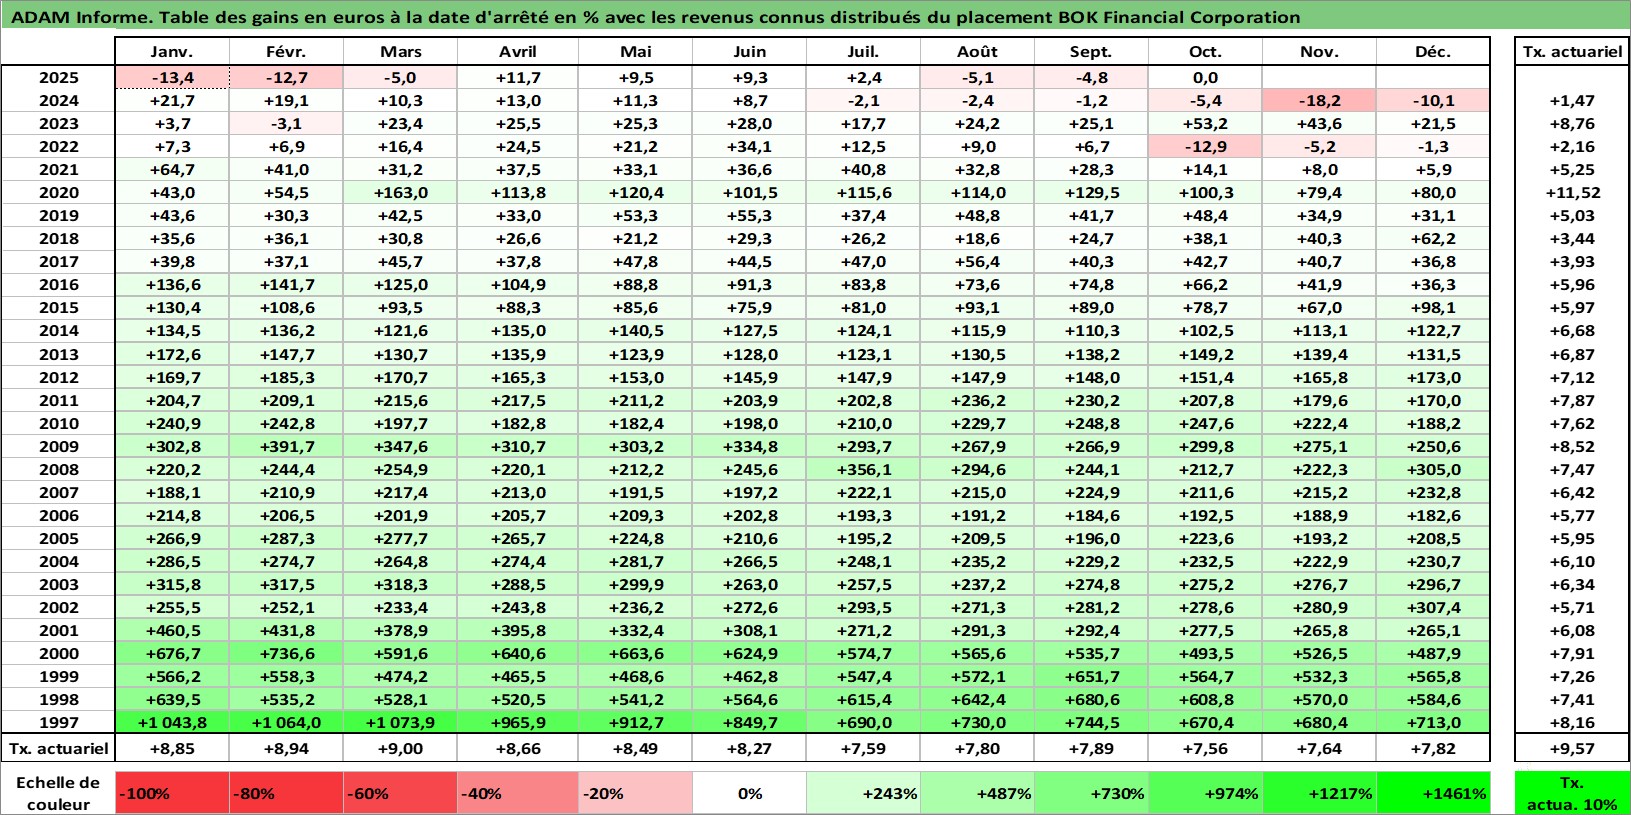Click the '+163,0' cell for March 2020

tap(400, 193)
